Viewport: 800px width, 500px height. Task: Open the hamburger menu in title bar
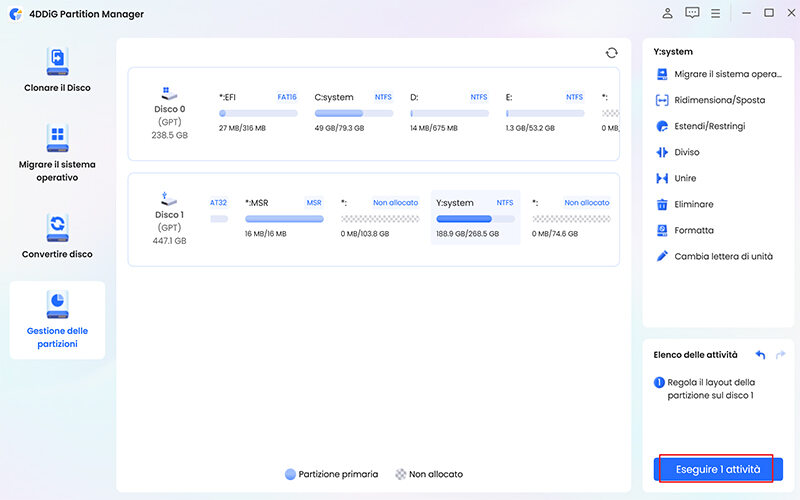pyautogui.click(x=717, y=13)
